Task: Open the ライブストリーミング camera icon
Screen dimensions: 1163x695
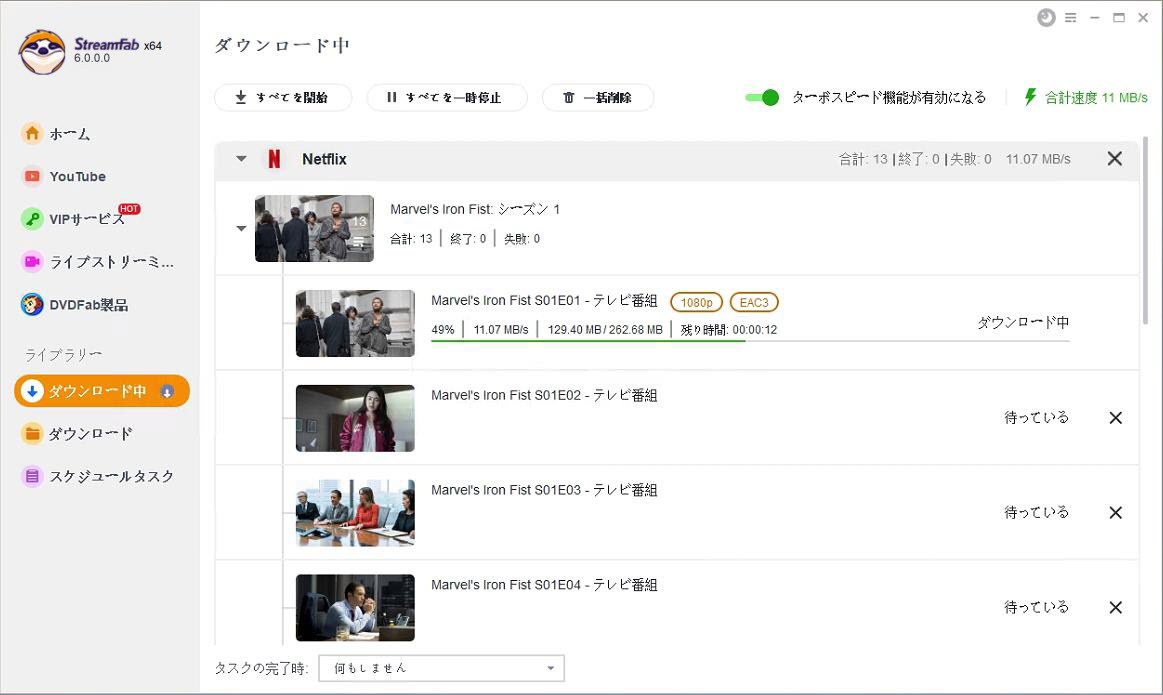Action: click(32, 261)
